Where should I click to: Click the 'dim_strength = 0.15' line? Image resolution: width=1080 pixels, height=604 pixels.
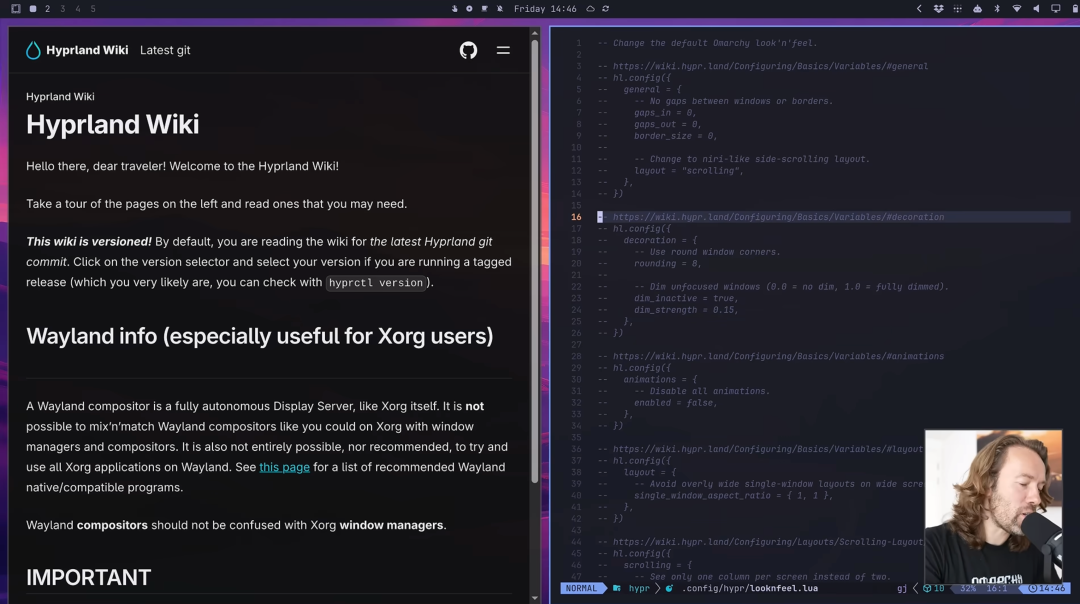pos(686,310)
